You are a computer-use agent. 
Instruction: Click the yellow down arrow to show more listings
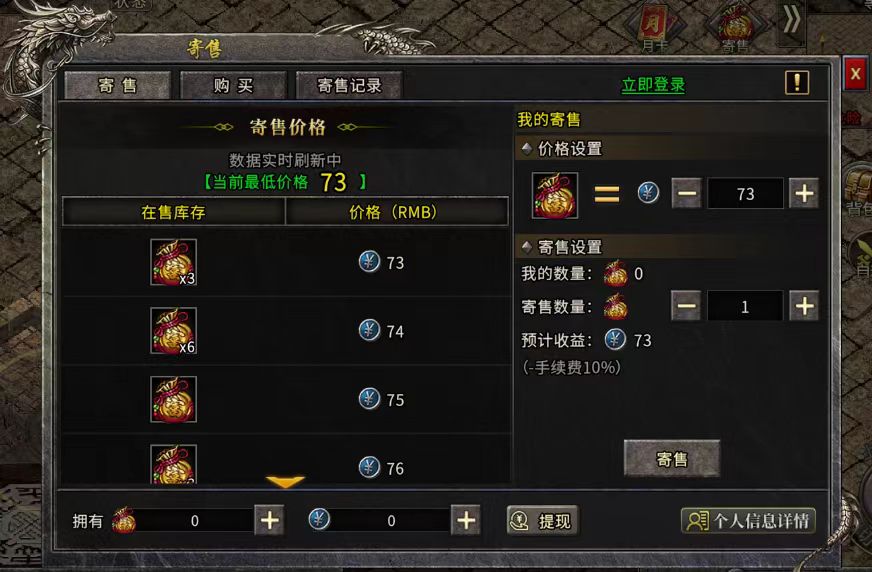point(285,481)
